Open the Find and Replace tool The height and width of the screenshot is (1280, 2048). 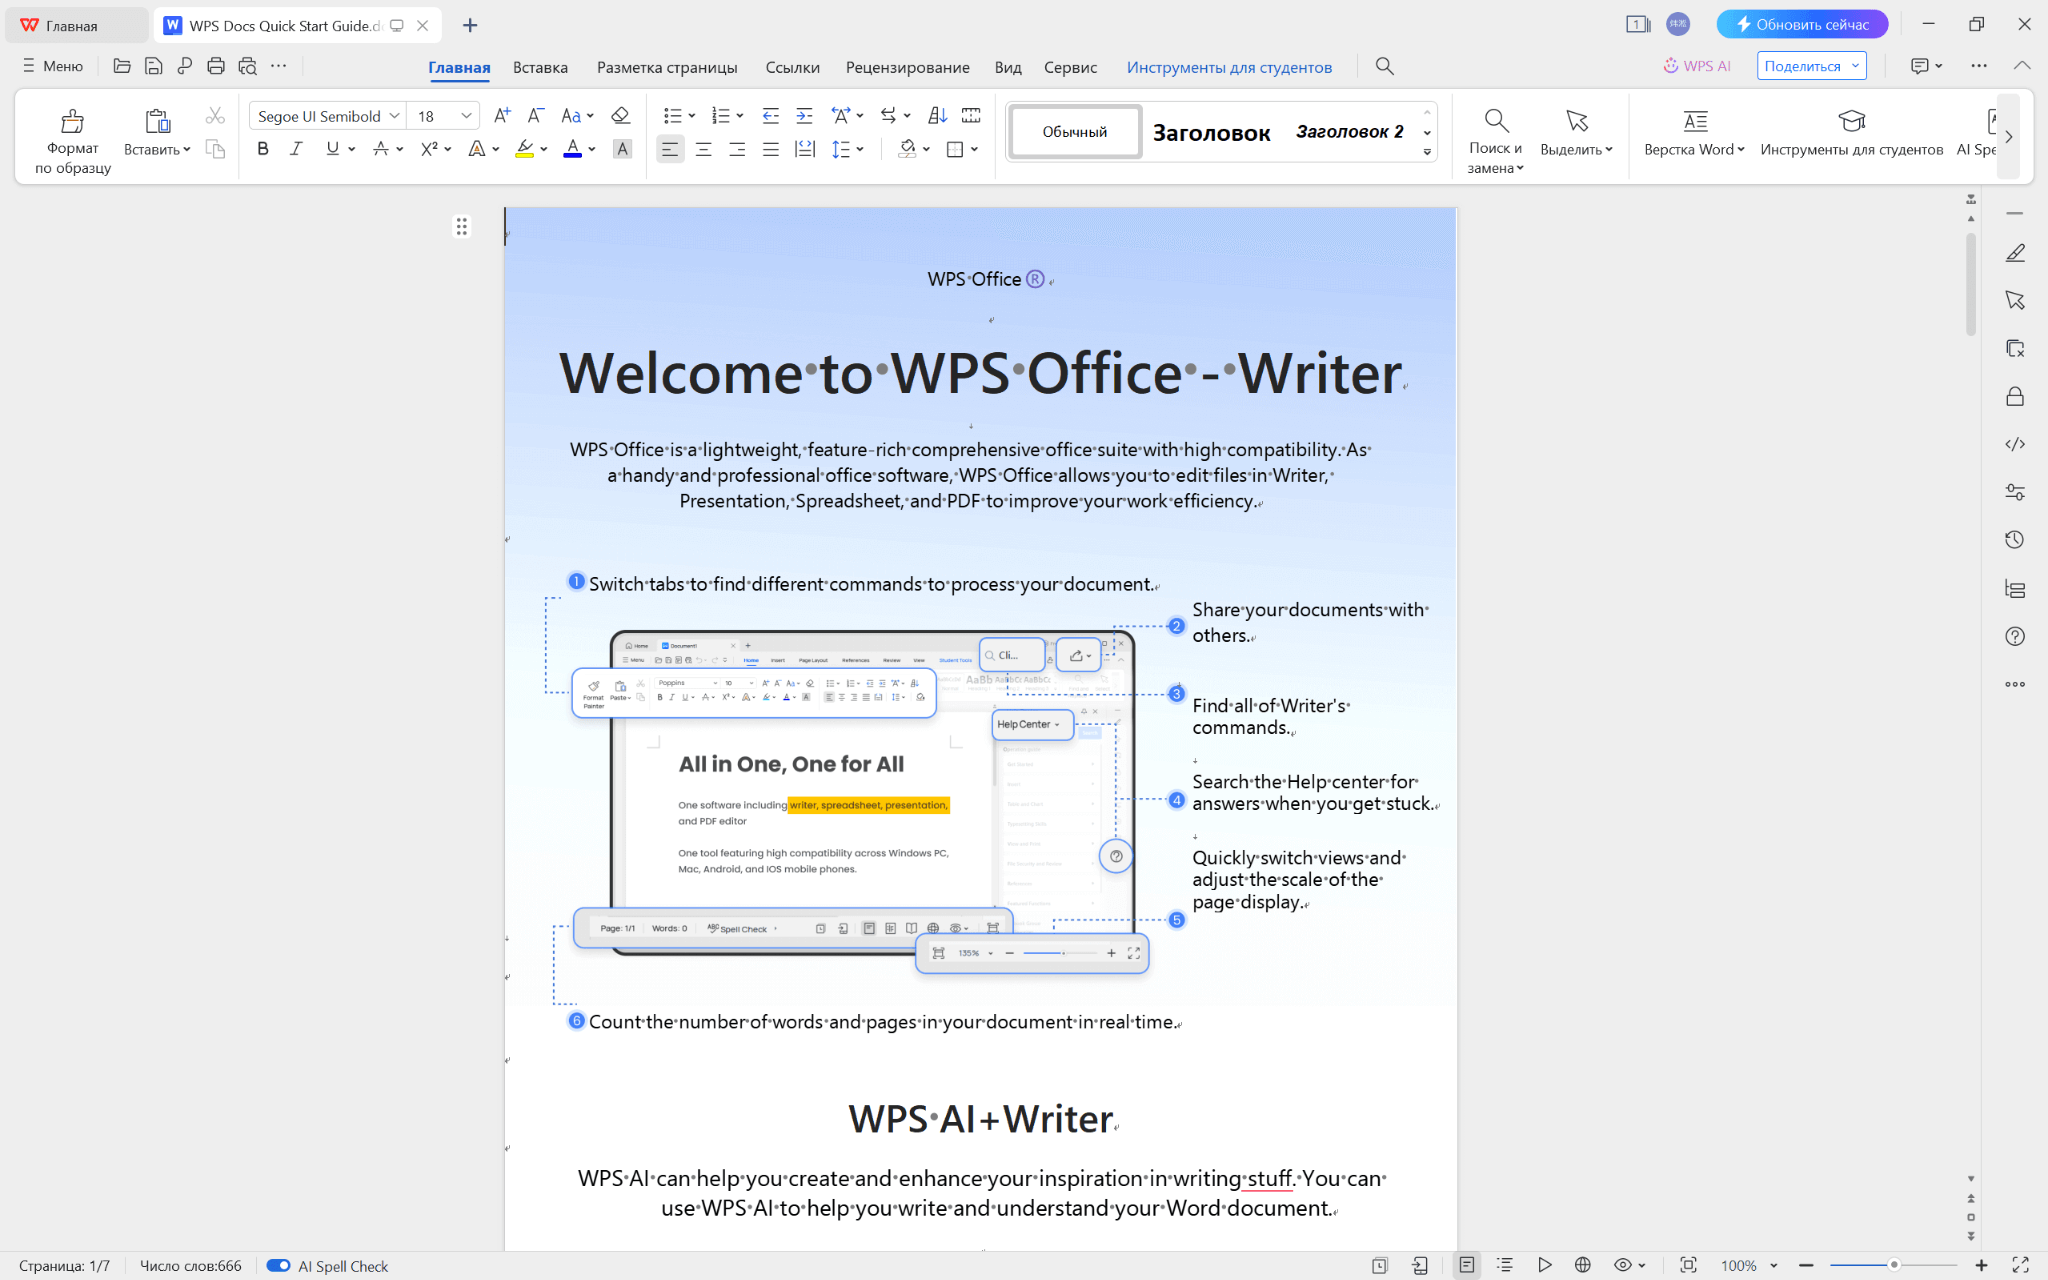1495,122
